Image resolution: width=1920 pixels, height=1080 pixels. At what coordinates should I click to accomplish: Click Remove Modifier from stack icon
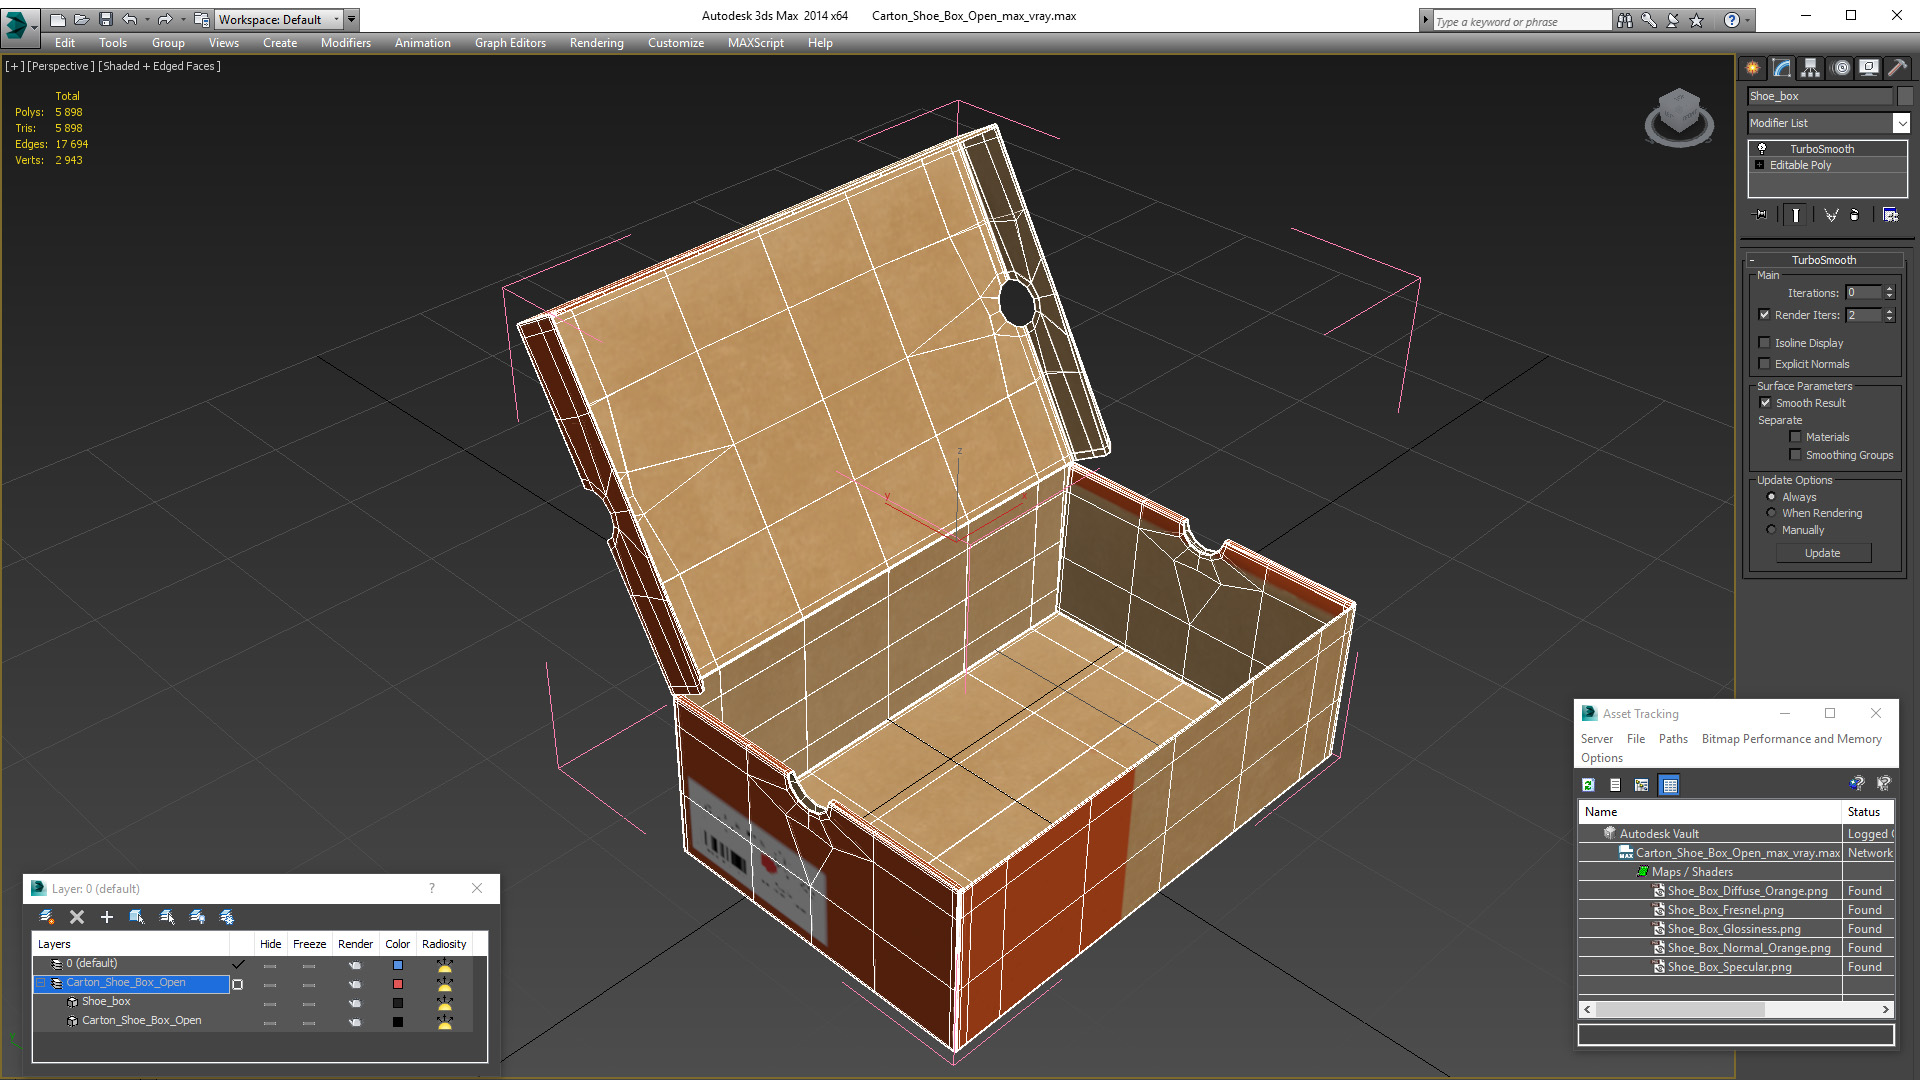pos(1855,215)
